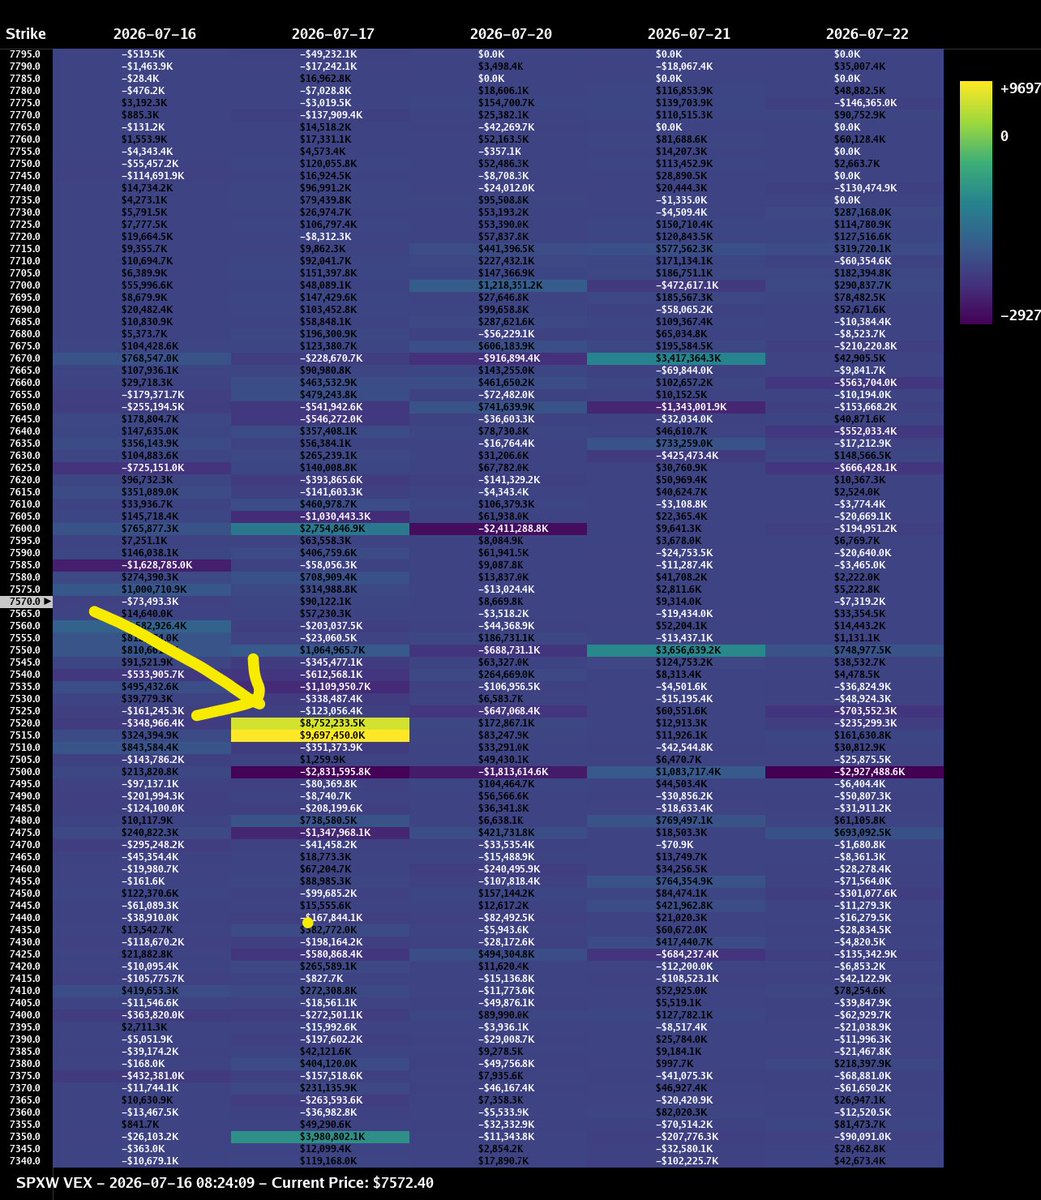Image resolution: width=1041 pixels, height=1200 pixels.
Task: Click the $765,877.3K cell at strike 7600
Action: pyautogui.click(x=142, y=528)
